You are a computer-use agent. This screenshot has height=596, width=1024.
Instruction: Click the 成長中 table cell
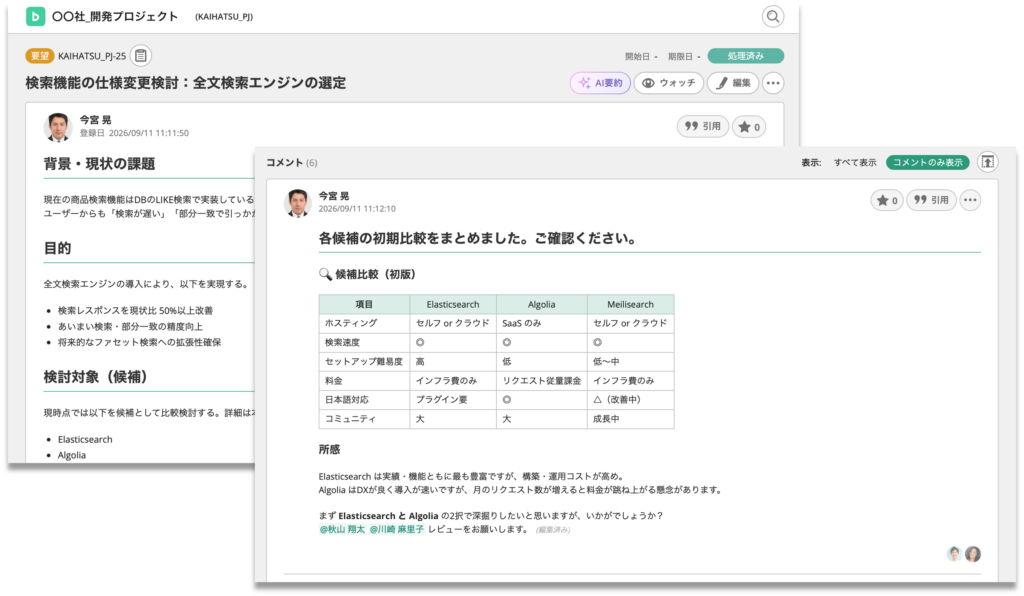coord(630,418)
